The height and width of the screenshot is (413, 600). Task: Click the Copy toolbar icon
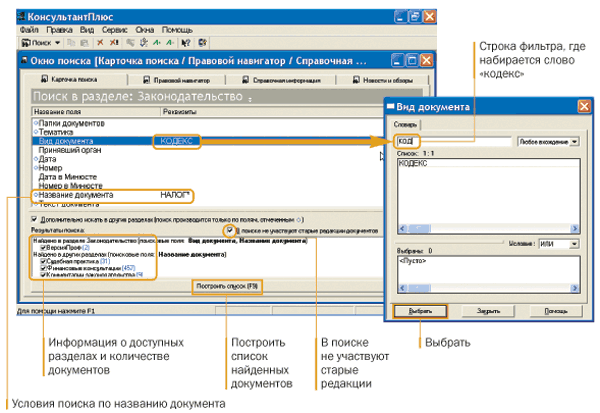[71, 42]
